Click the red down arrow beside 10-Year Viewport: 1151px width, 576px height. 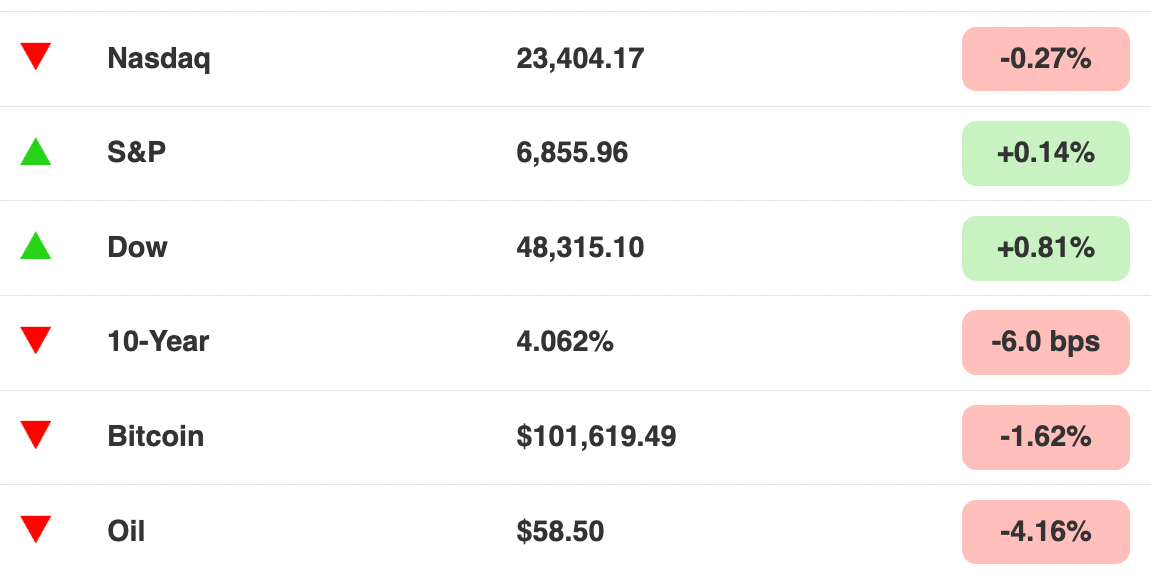pos(36,340)
